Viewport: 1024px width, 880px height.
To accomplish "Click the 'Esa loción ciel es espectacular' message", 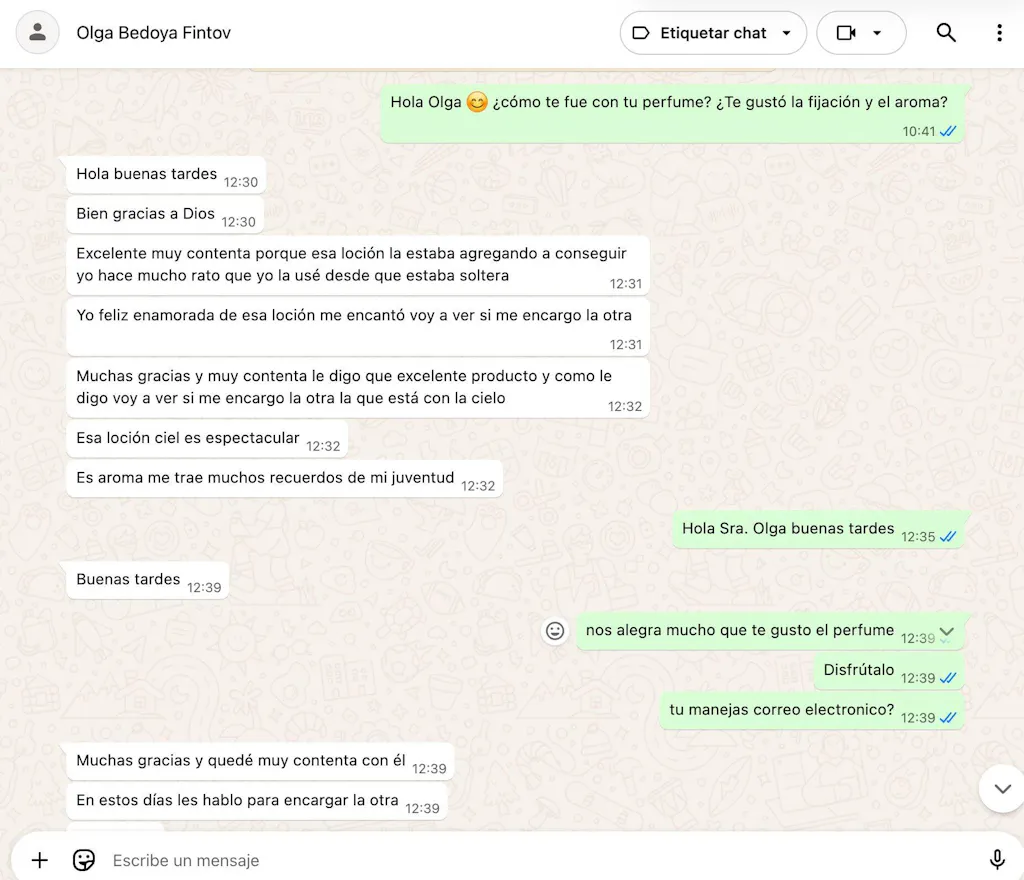I will (x=188, y=439).
